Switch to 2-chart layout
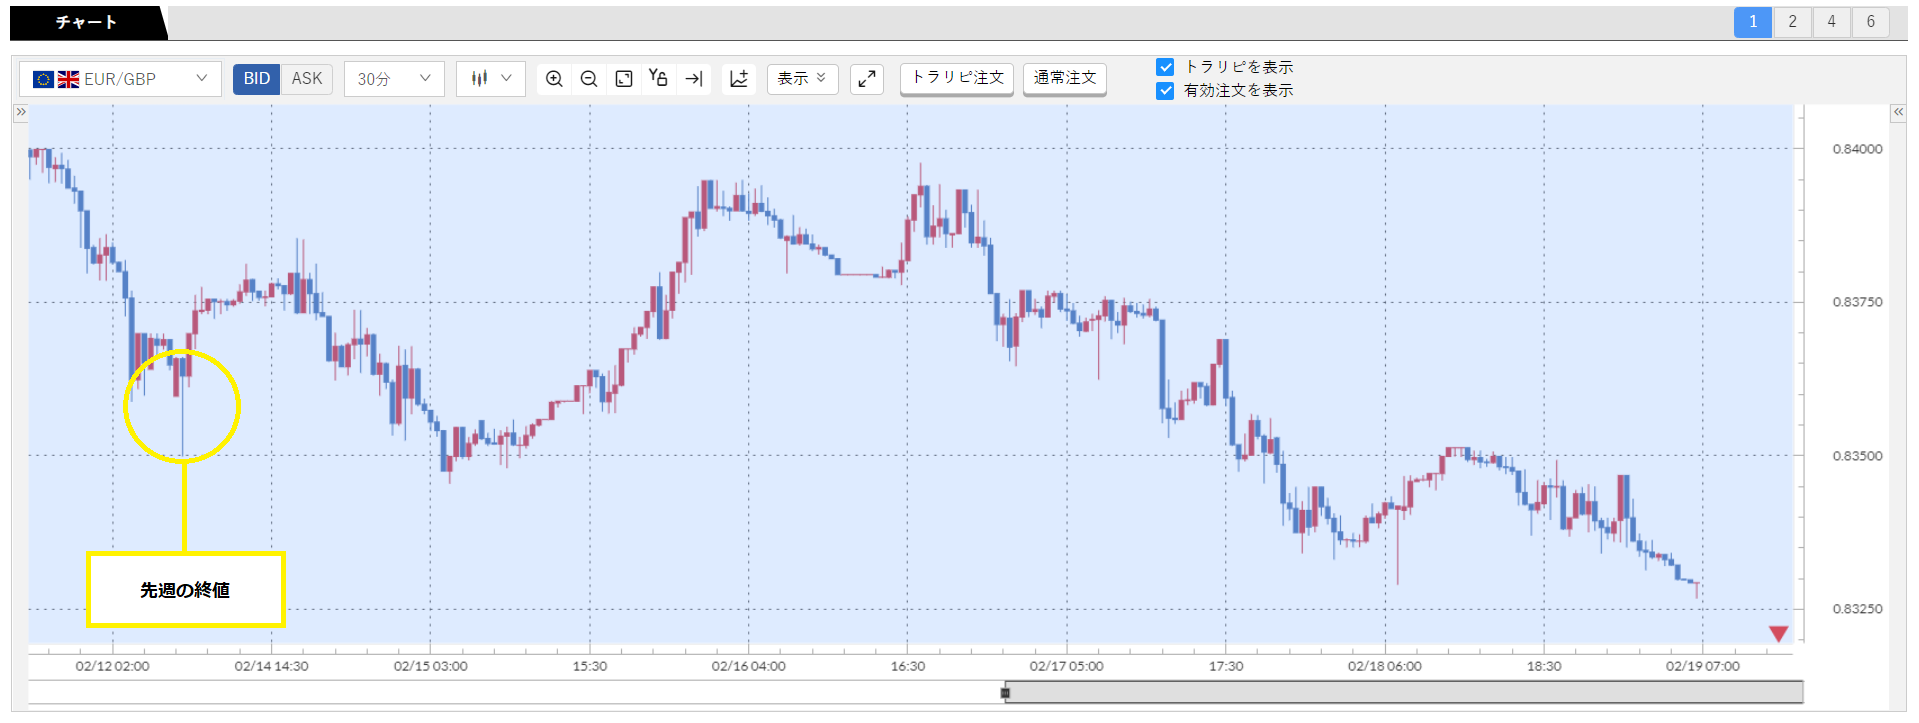Screen dimensions: 1919x723 pos(1792,22)
